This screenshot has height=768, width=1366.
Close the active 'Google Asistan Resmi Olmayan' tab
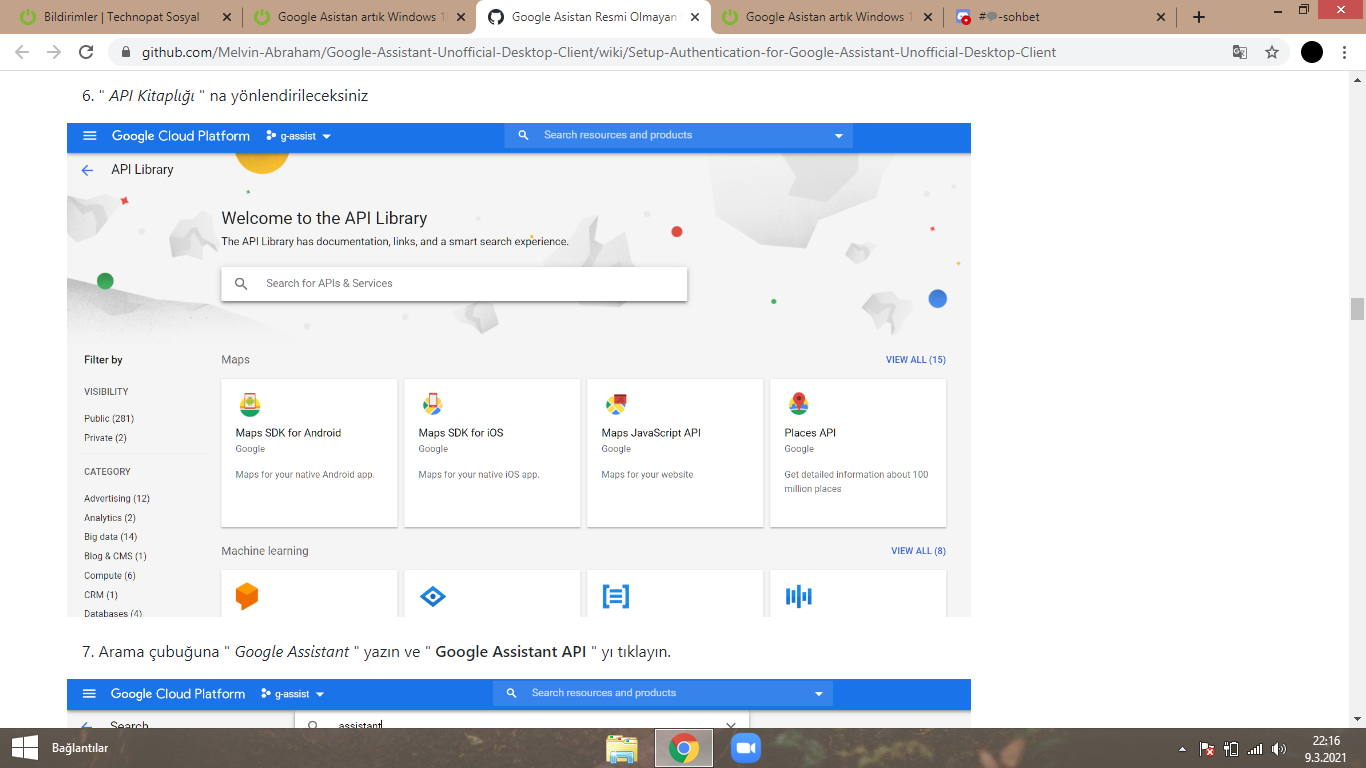(x=695, y=17)
